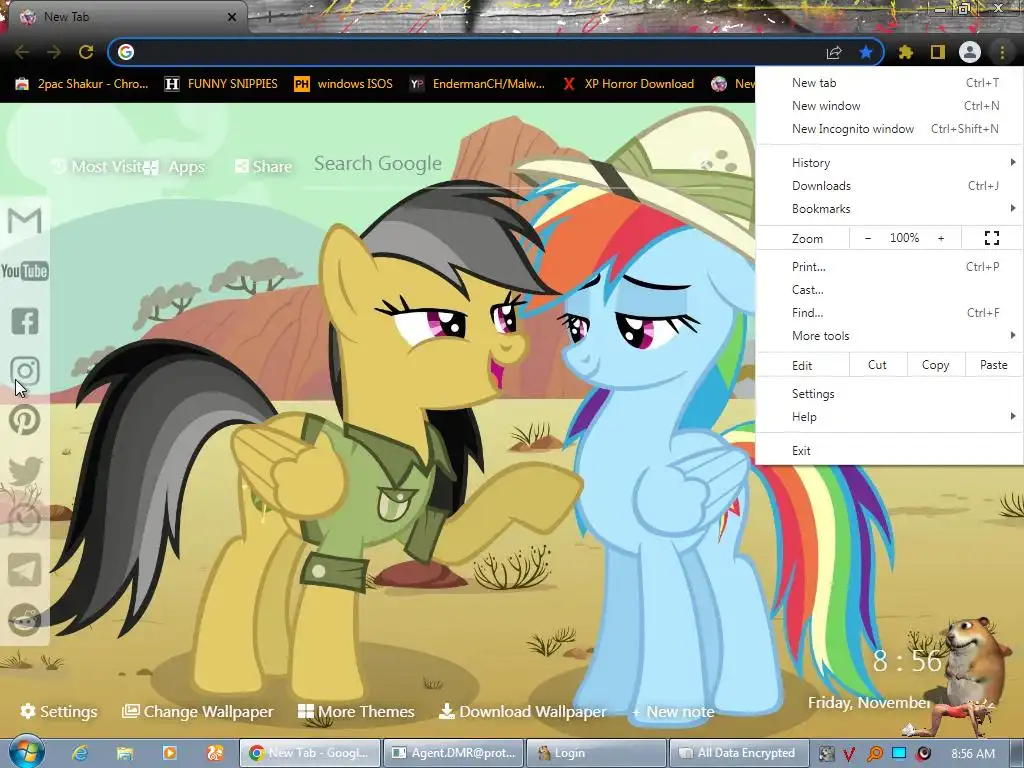Screen dimensions: 1024x768
Task: Open the EndermanCH/Malw... bookmark
Action: point(477,84)
